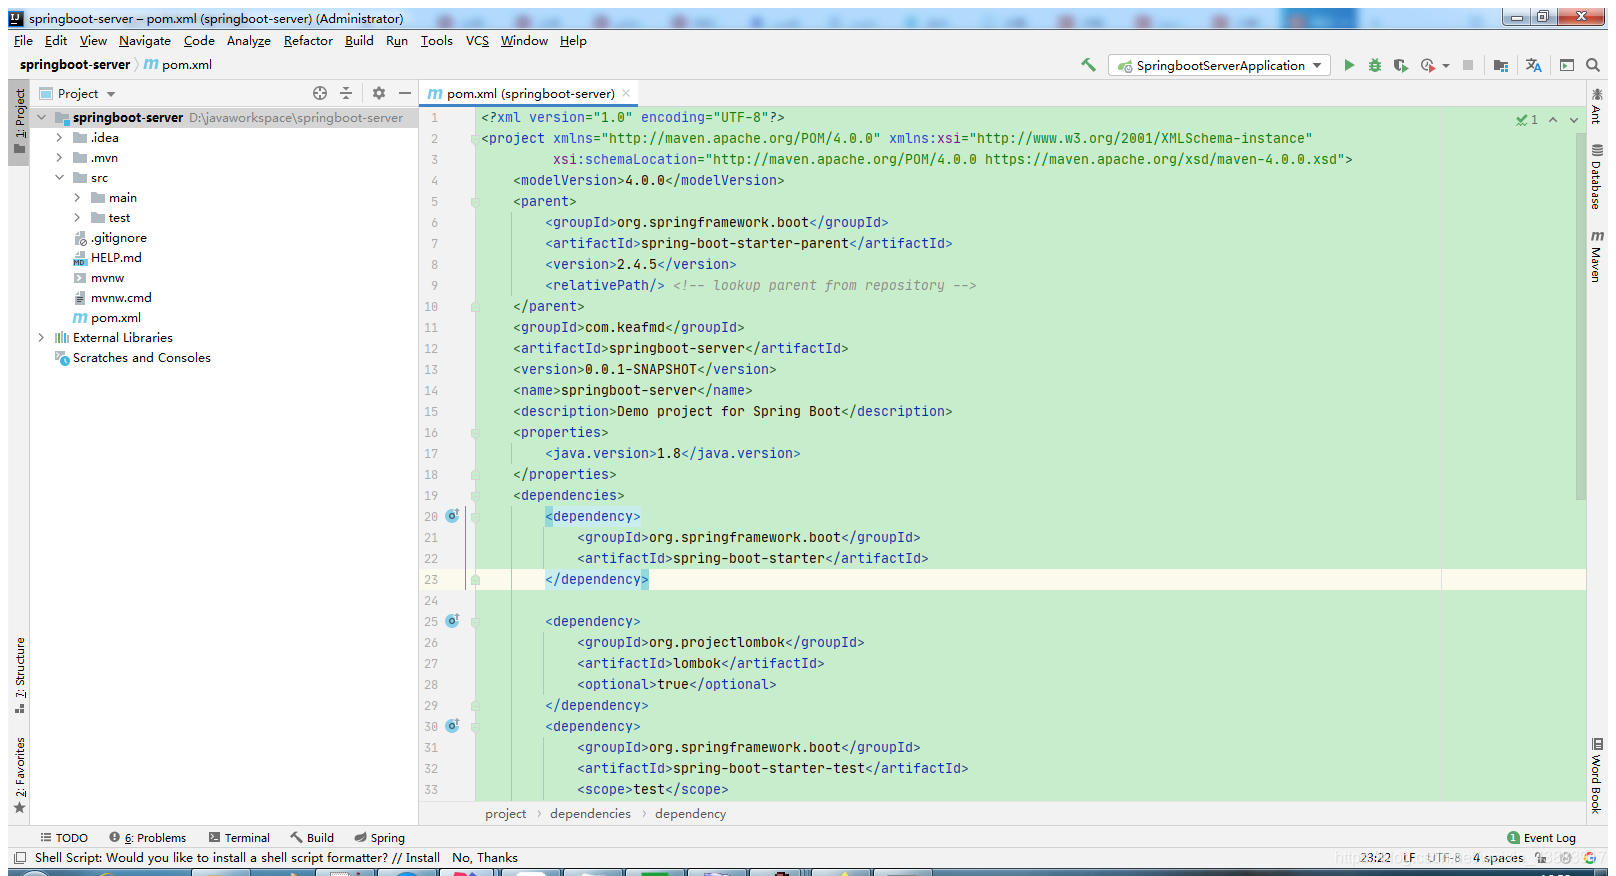This screenshot has width=1616, height=876.
Task: Fold the properties block on line 16
Action: click(475, 433)
